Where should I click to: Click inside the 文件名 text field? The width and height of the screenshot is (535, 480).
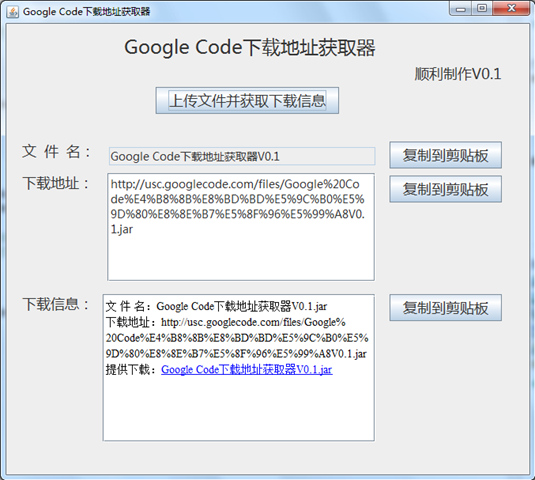(242, 156)
